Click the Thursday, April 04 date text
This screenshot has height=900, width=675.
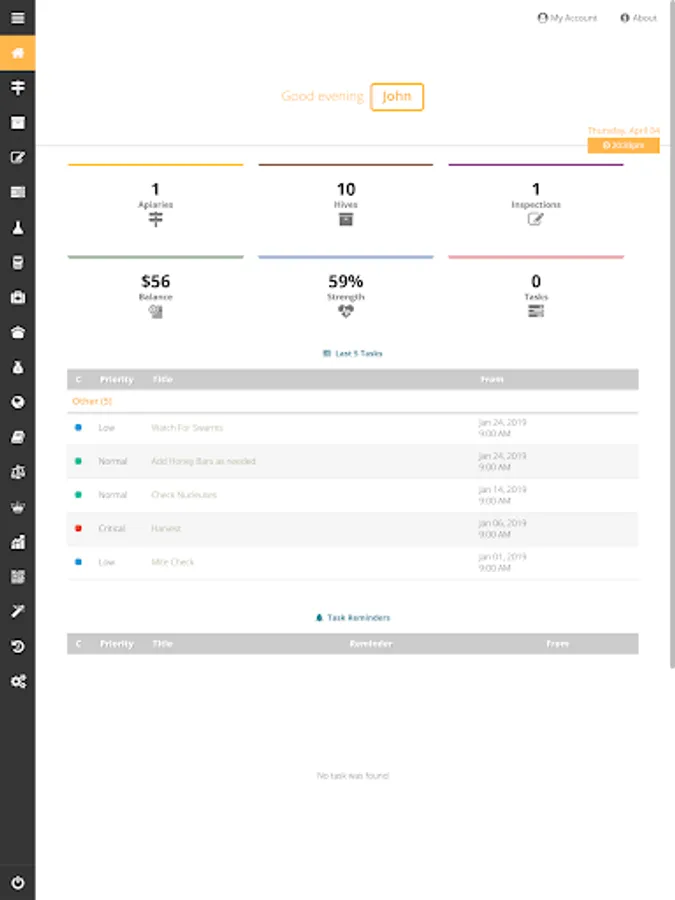[623, 130]
